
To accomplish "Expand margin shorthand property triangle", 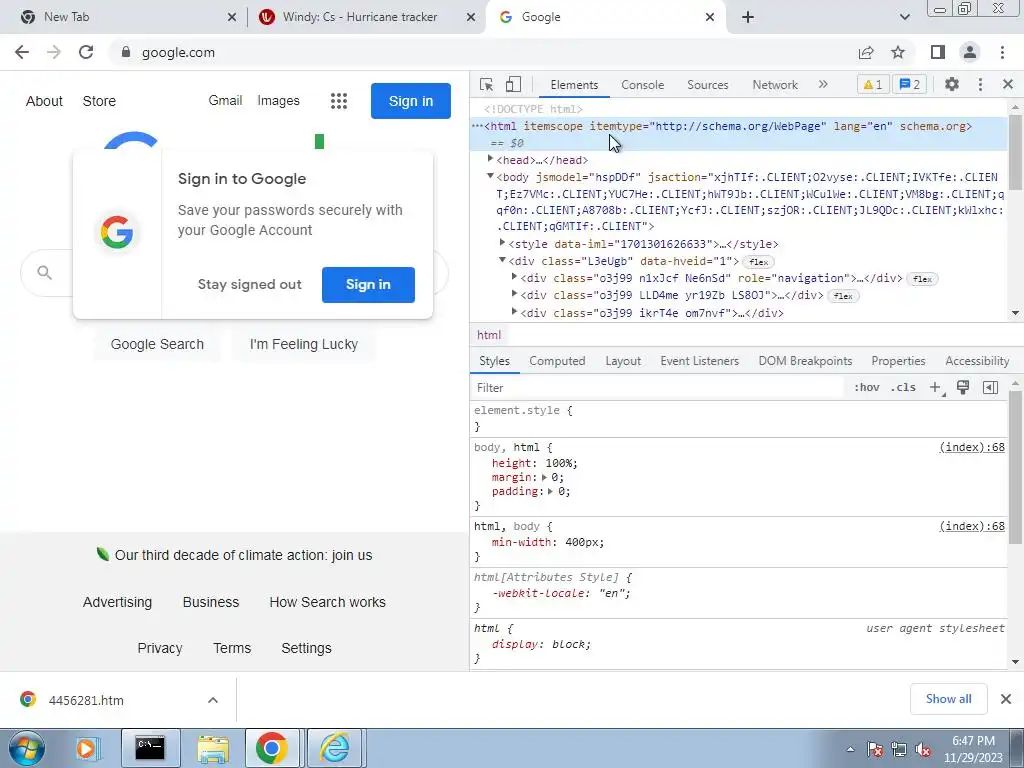I will [x=544, y=477].
